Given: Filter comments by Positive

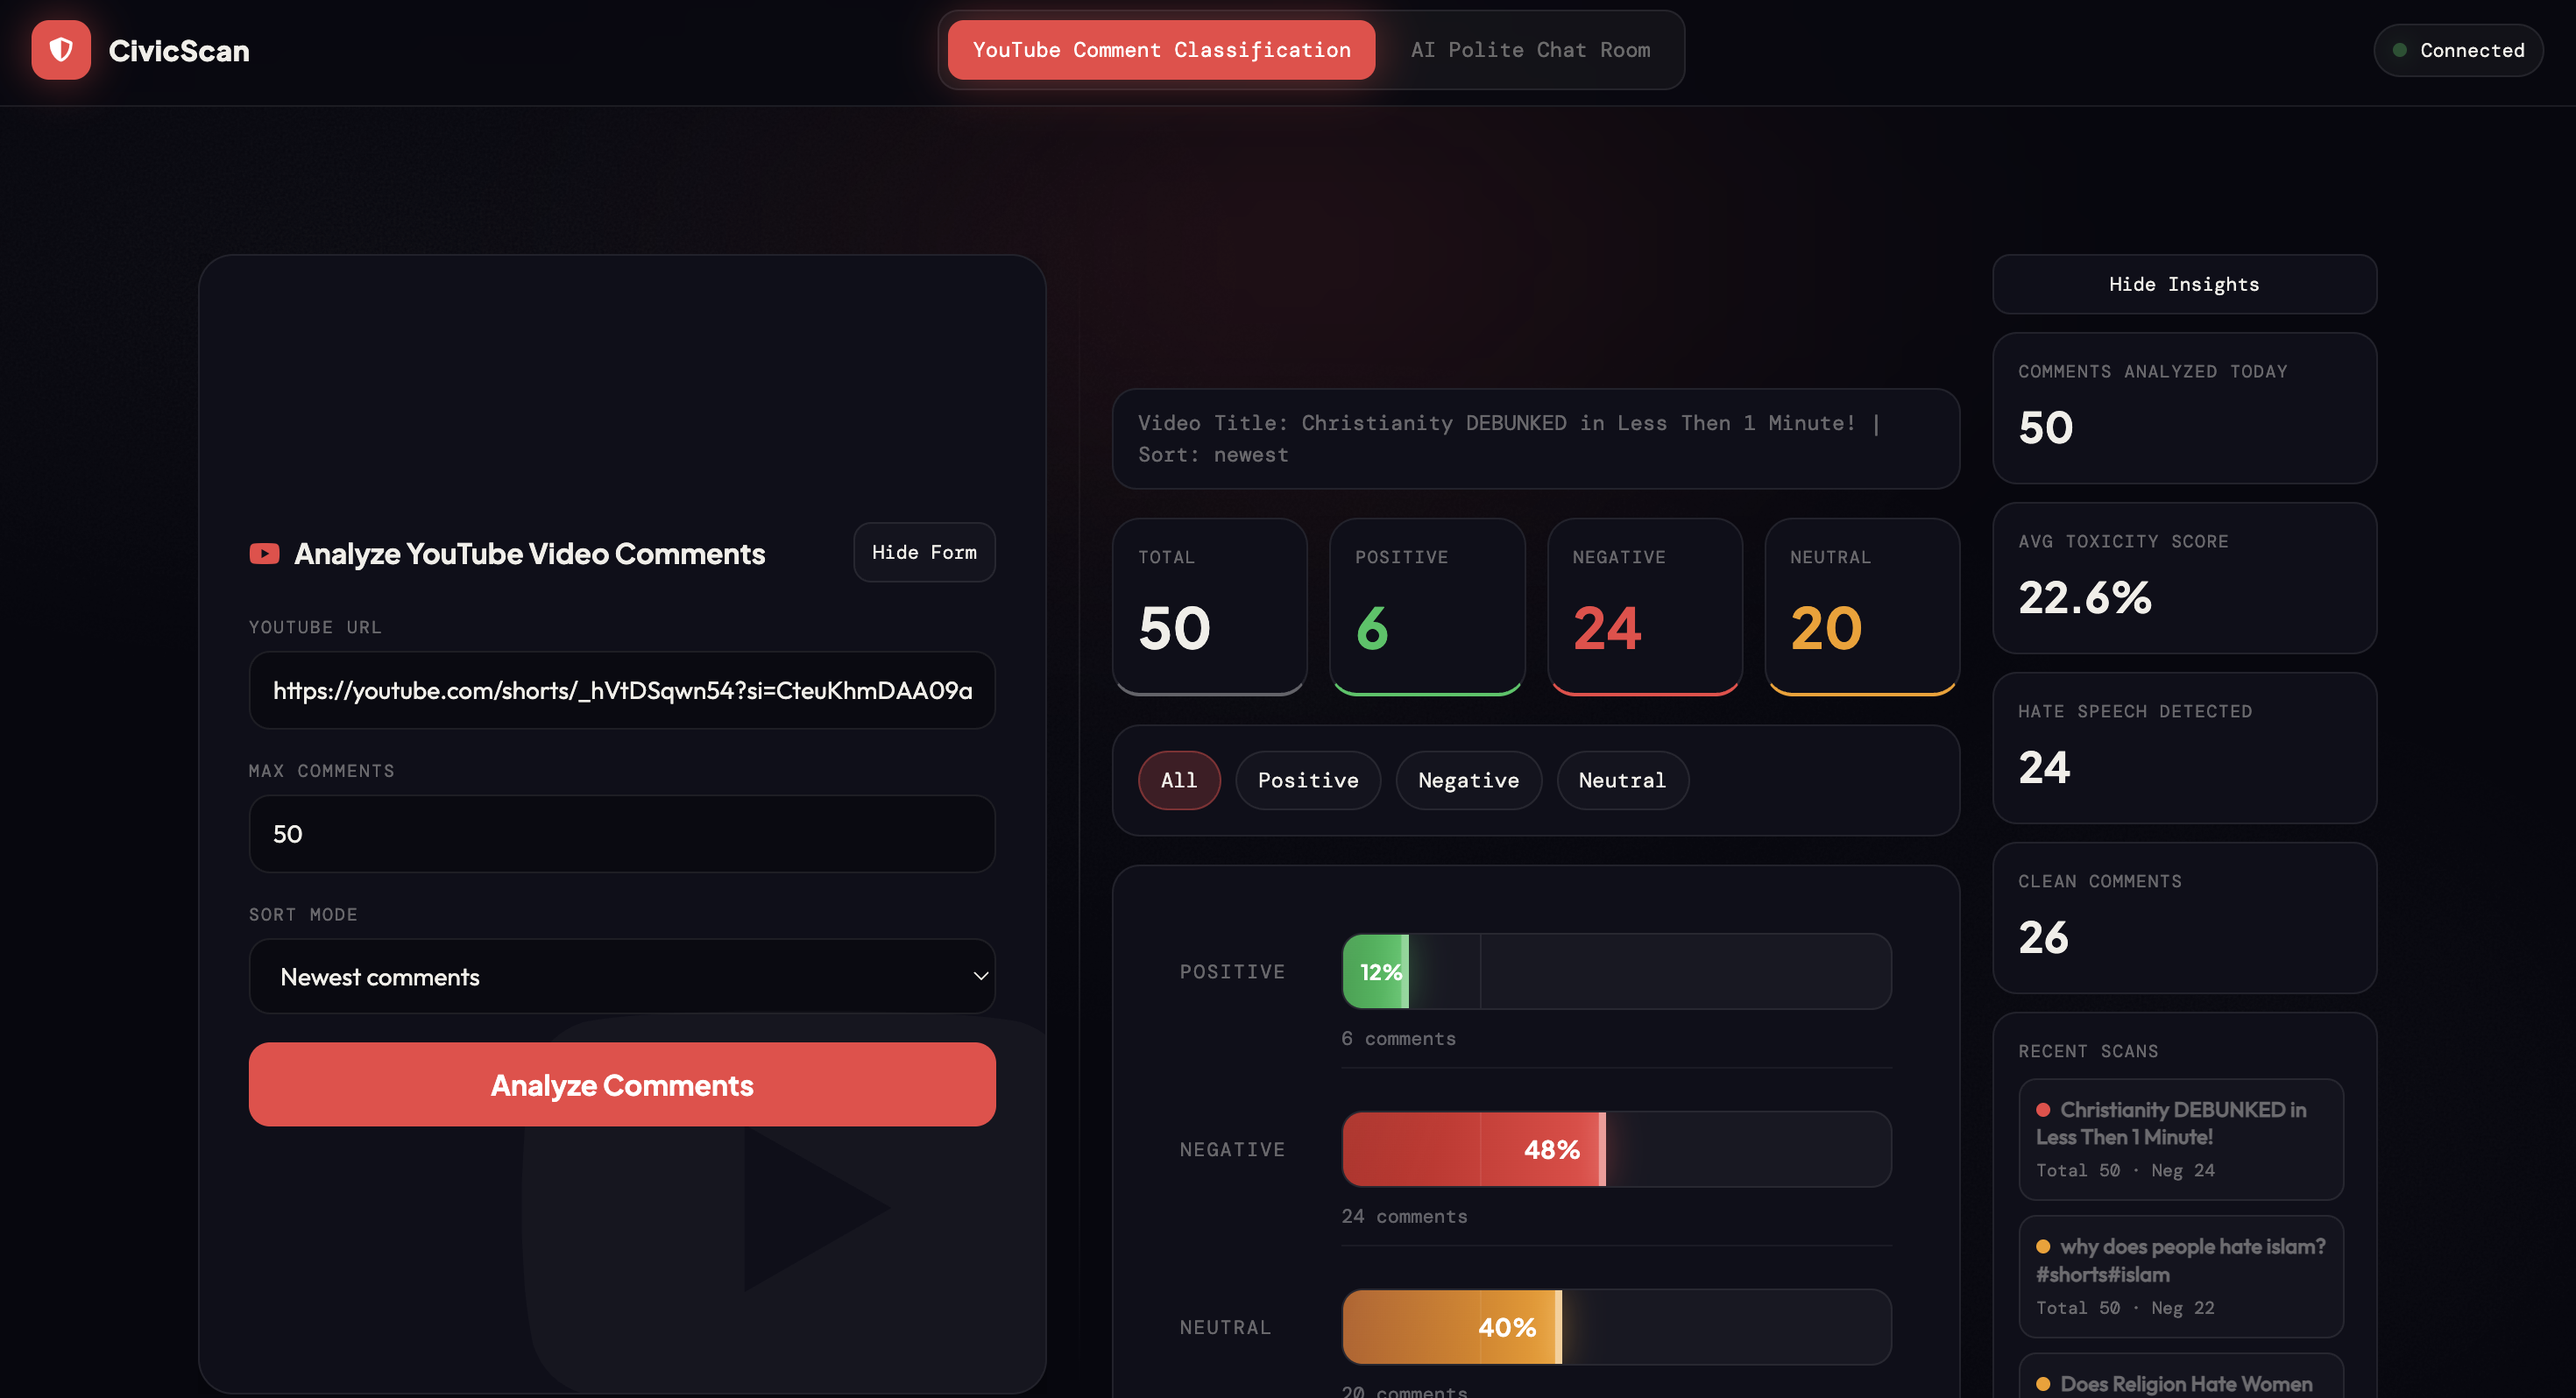Looking at the screenshot, I should coord(1308,780).
